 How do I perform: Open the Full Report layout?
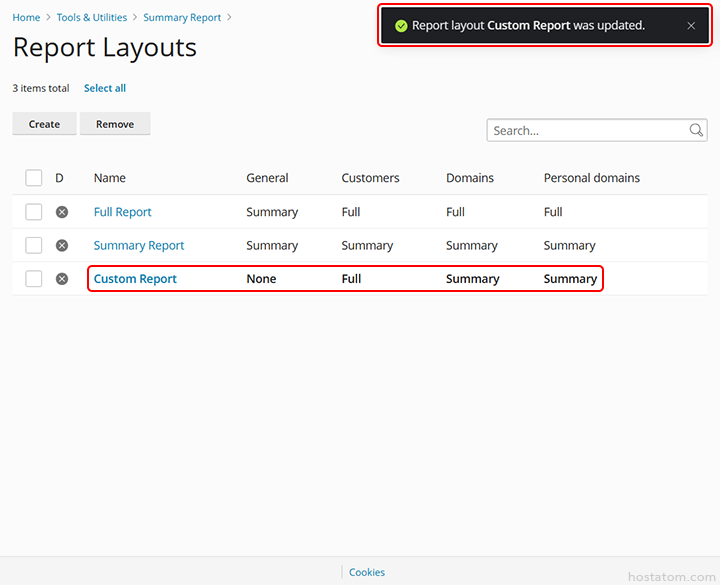pyautogui.click(x=122, y=212)
